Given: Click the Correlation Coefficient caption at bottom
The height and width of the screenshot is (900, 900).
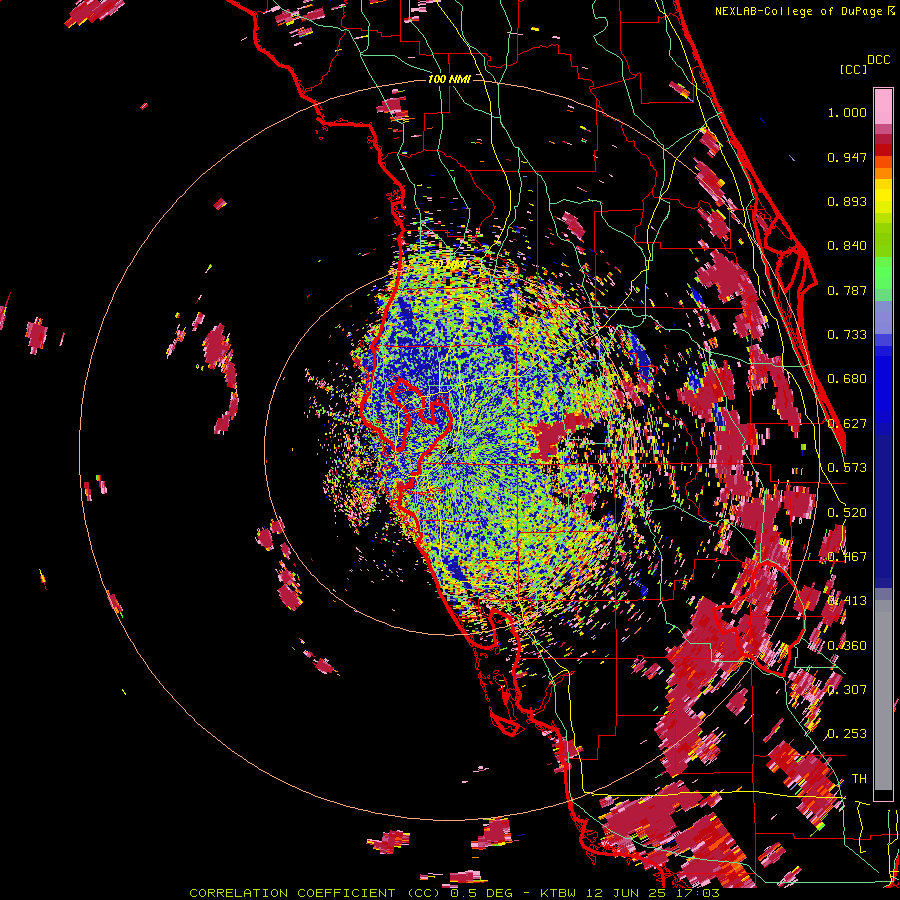Looking at the screenshot, I should point(454,893).
